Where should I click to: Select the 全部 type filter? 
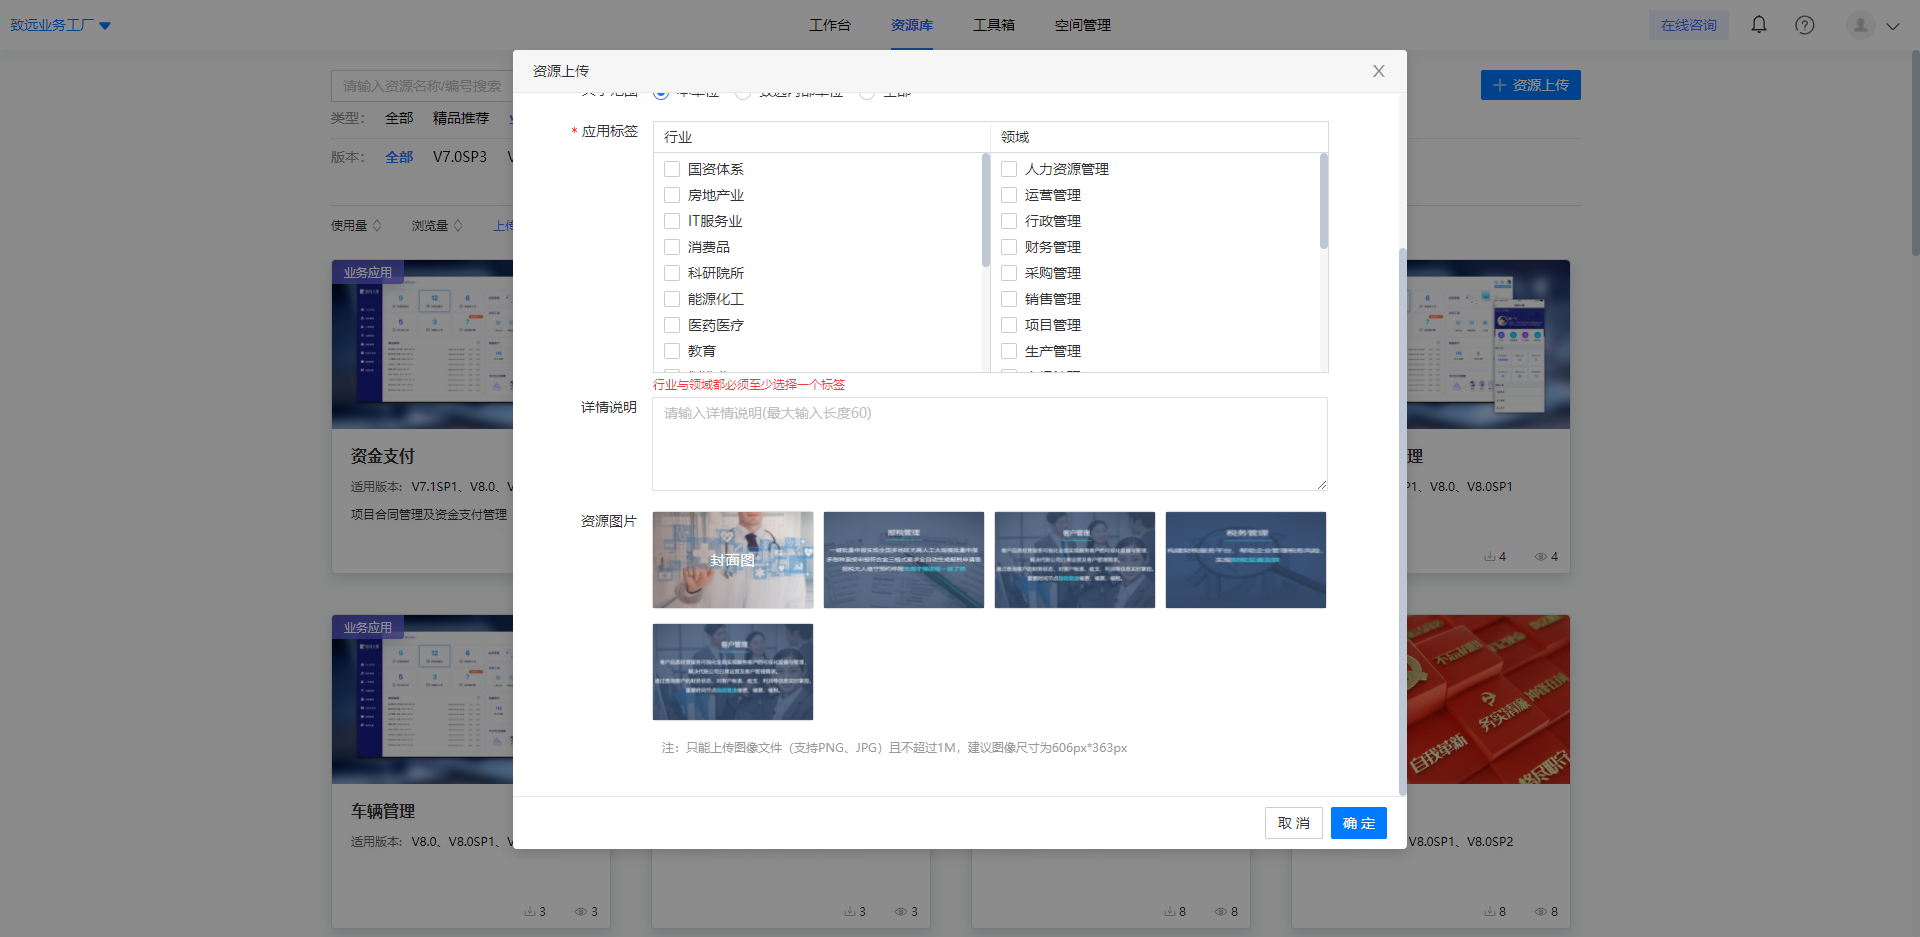tap(399, 118)
